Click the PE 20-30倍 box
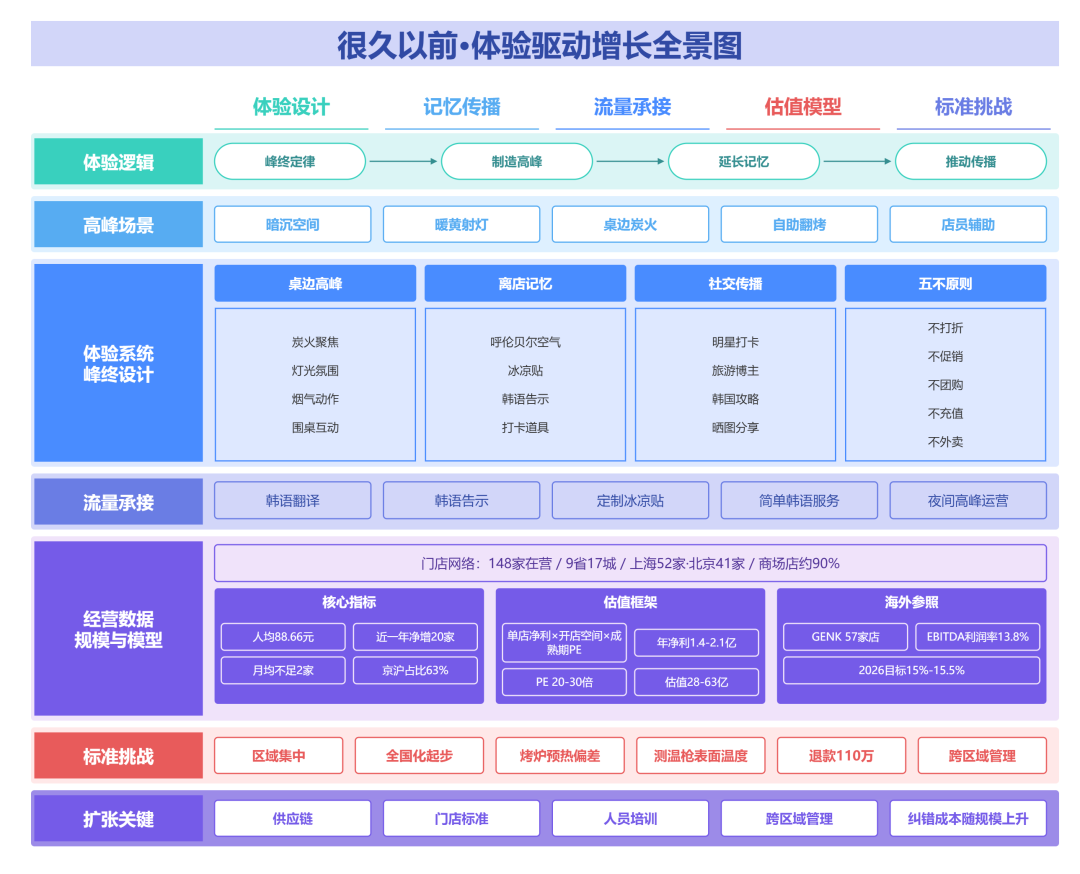 (x=564, y=682)
